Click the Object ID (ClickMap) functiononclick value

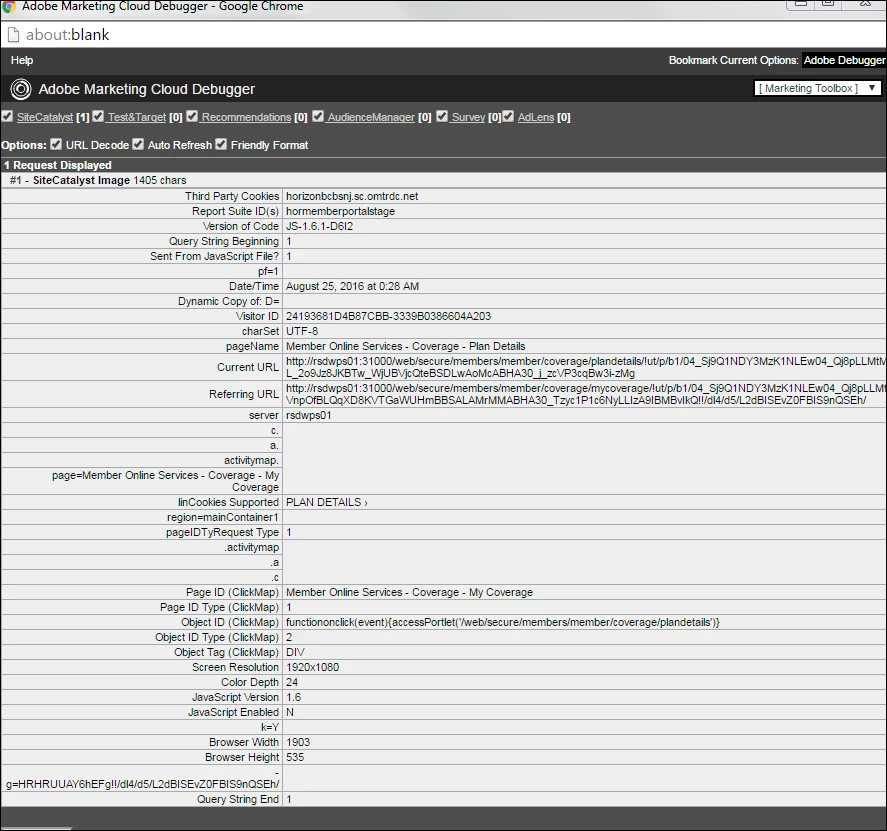503,622
